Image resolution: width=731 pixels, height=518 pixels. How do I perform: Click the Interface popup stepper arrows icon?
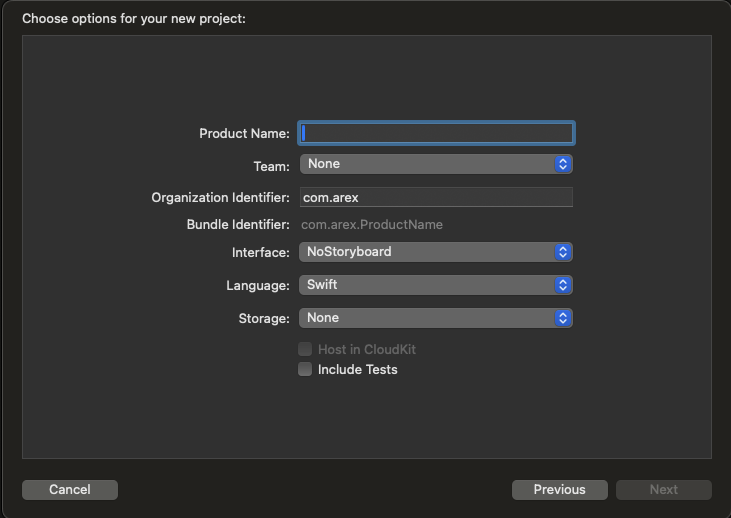pyautogui.click(x=563, y=252)
